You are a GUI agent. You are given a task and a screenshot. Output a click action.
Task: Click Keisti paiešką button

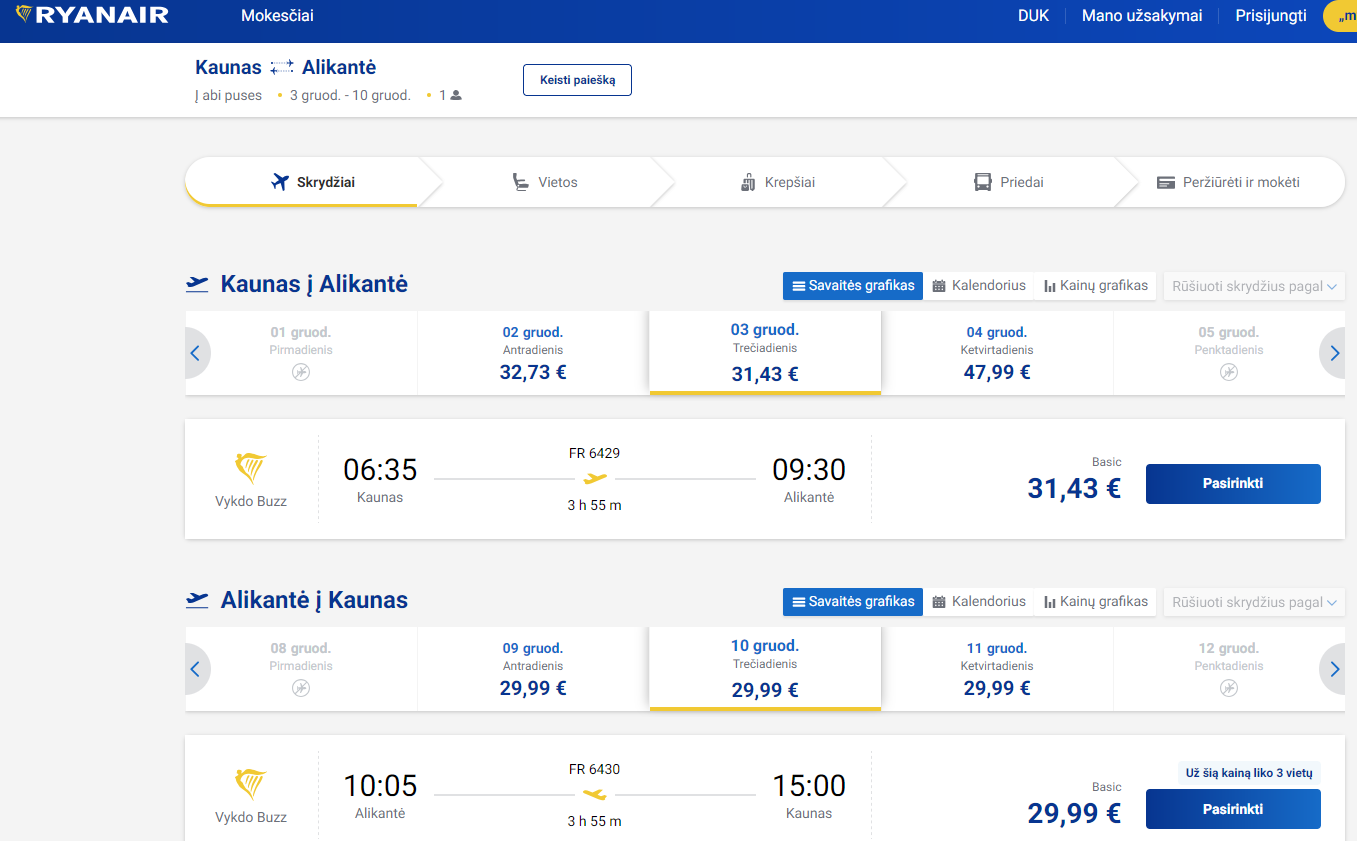[x=577, y=80]
